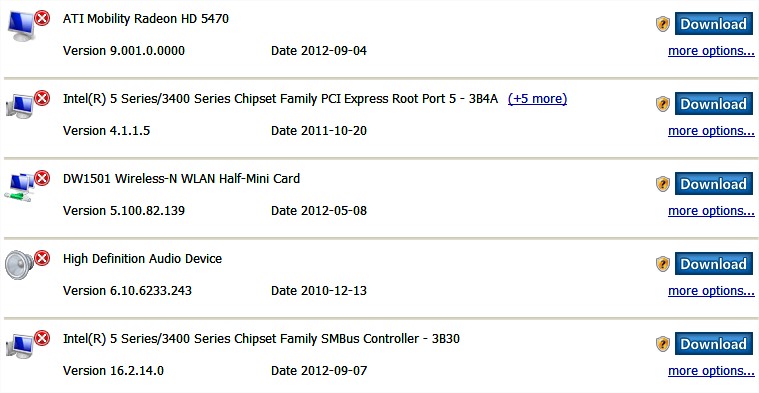Screen dimensions: 759x393
Task: Open more options for ATI Mobility Radeon
Action: (711, 51)
